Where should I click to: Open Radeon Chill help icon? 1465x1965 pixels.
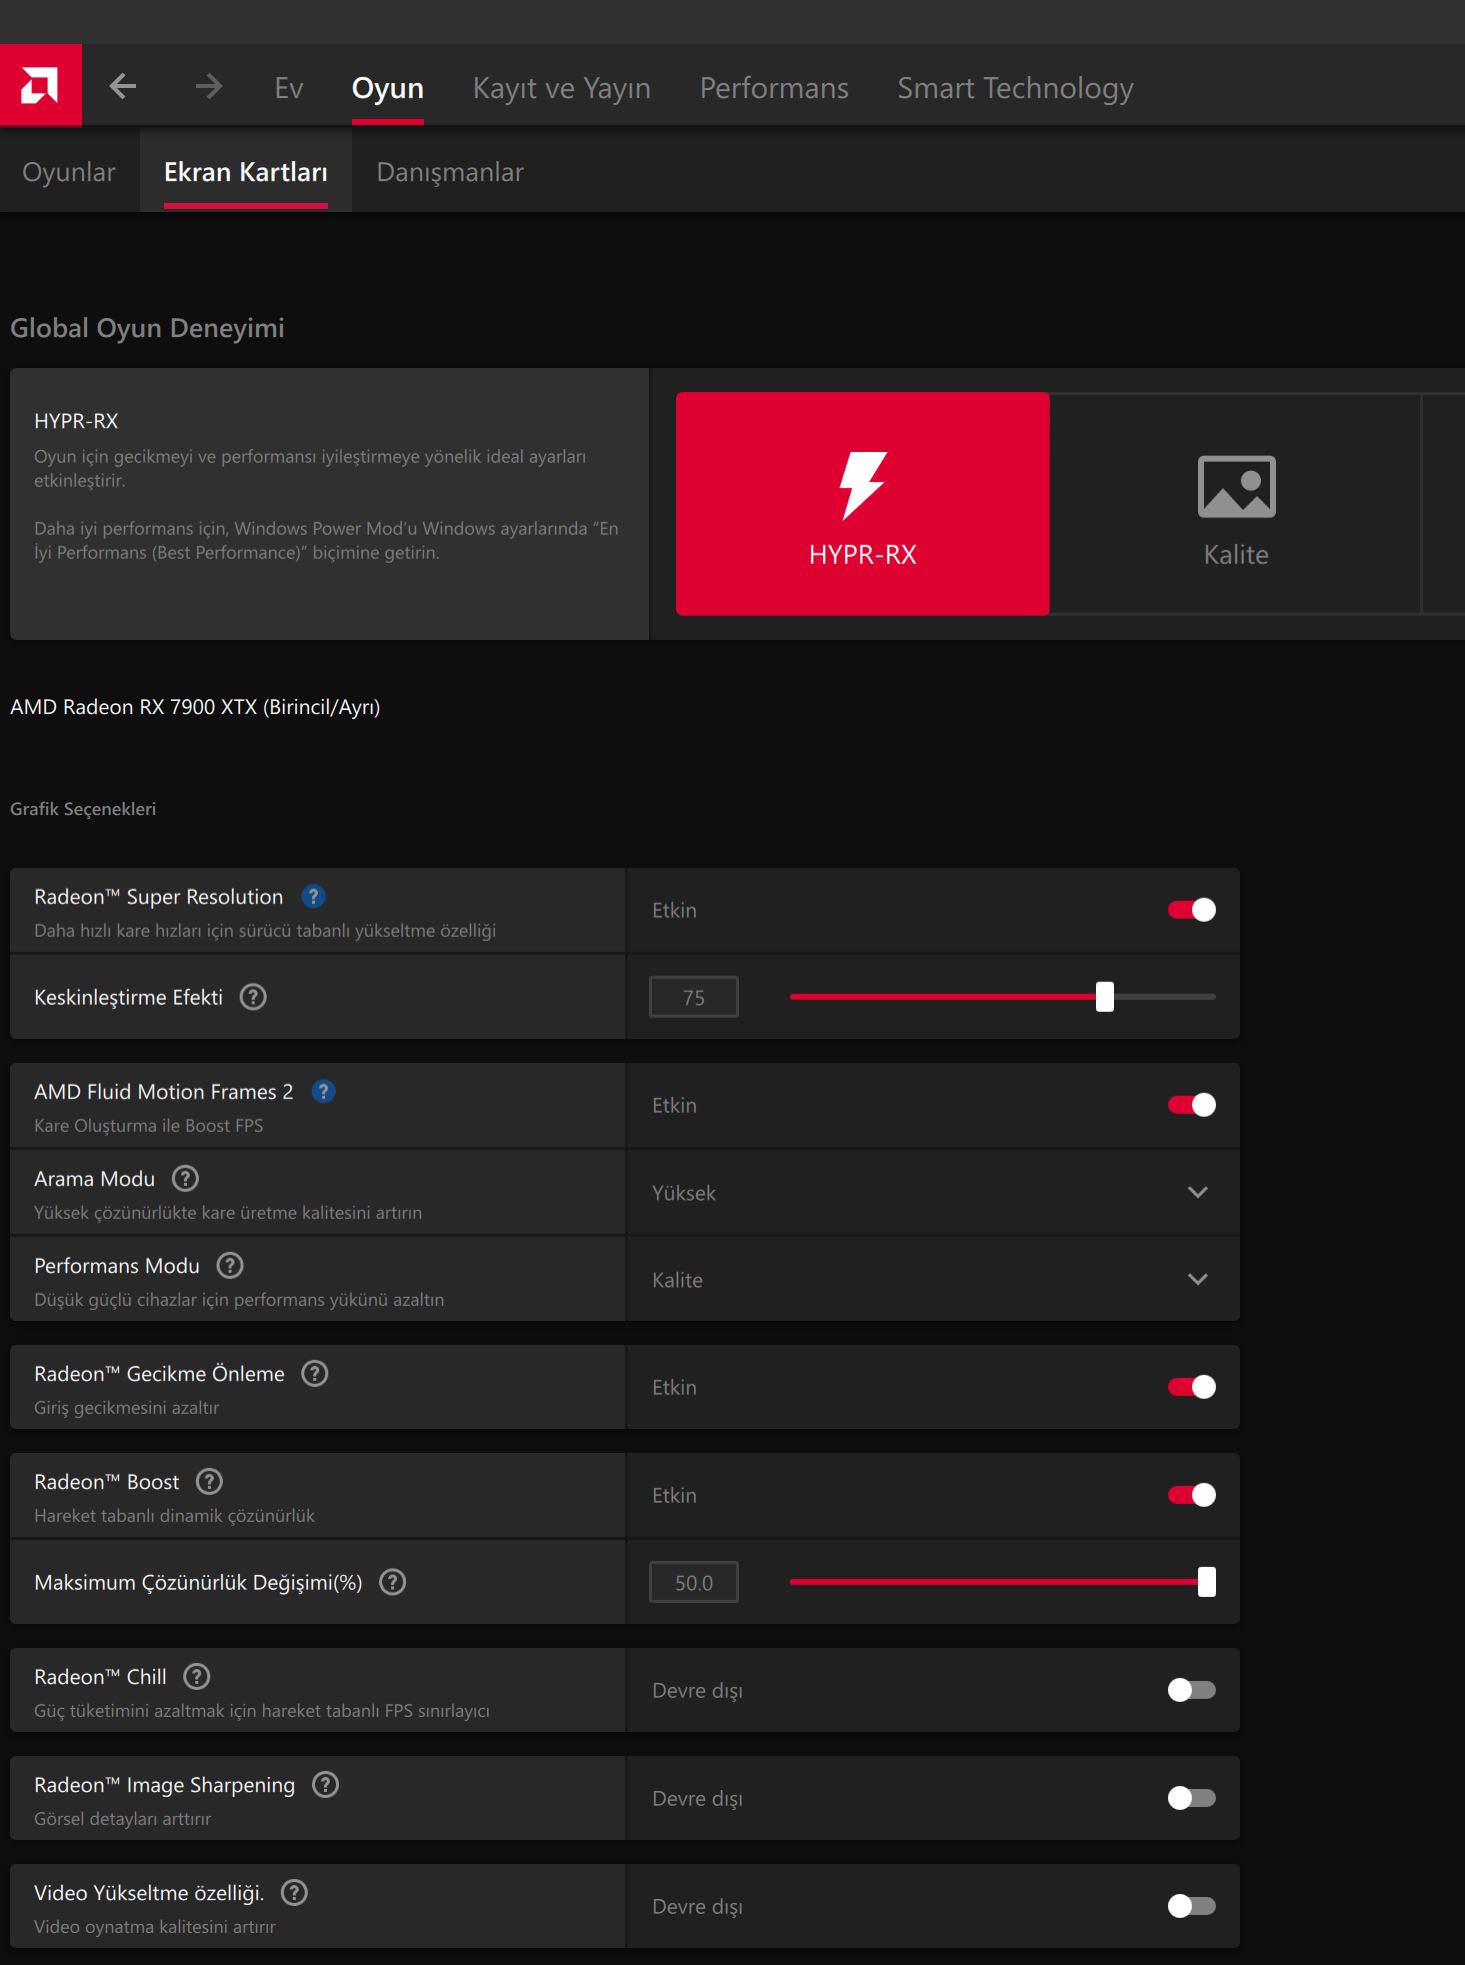click(x=197, y=1677)
